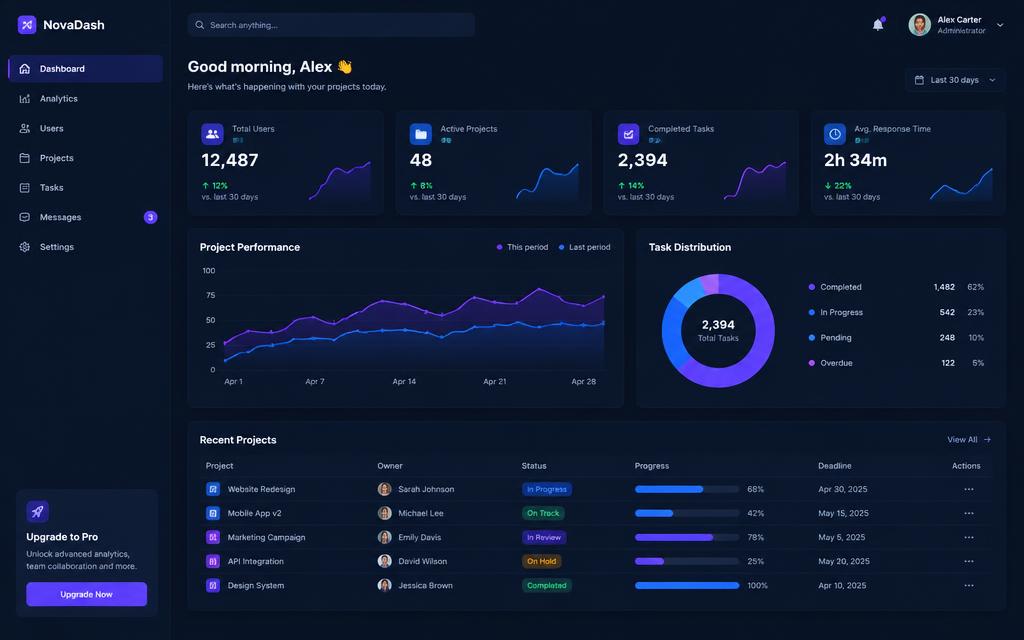Click the magnifier icon in search bar

(200, 25)
